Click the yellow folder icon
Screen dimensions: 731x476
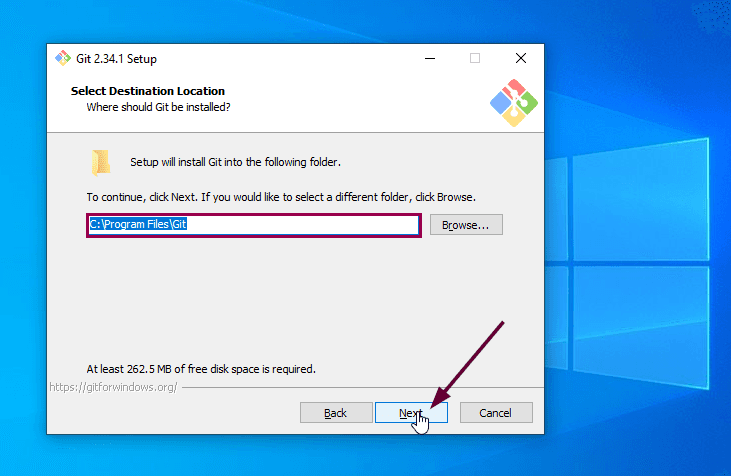(x=101, y=163)
